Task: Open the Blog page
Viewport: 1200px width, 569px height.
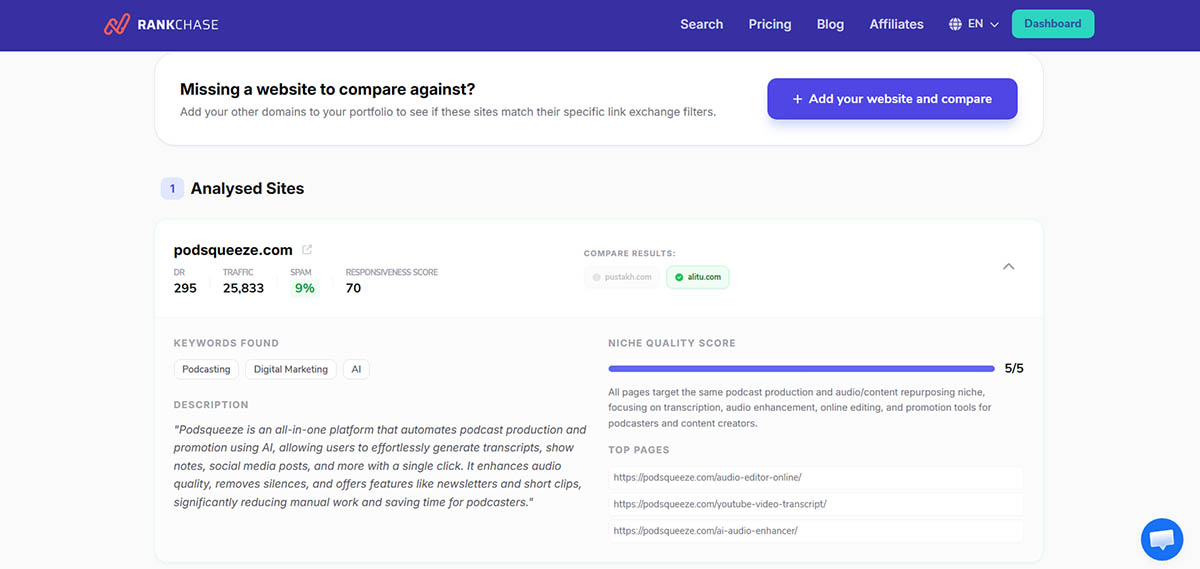Action: (830, 24)
